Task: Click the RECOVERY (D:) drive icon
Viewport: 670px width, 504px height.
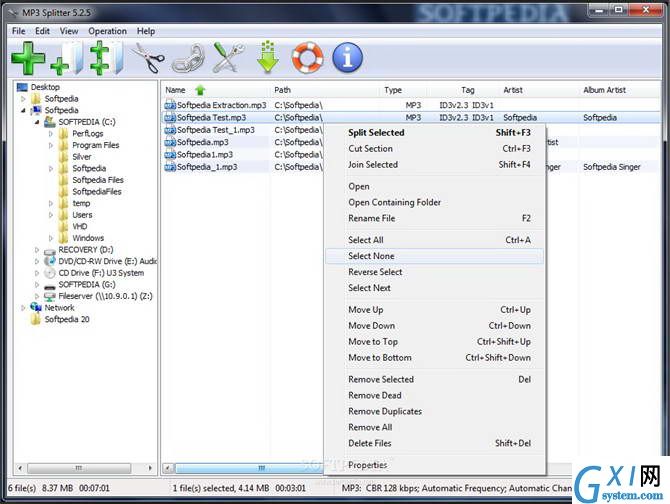Action: 50,250
